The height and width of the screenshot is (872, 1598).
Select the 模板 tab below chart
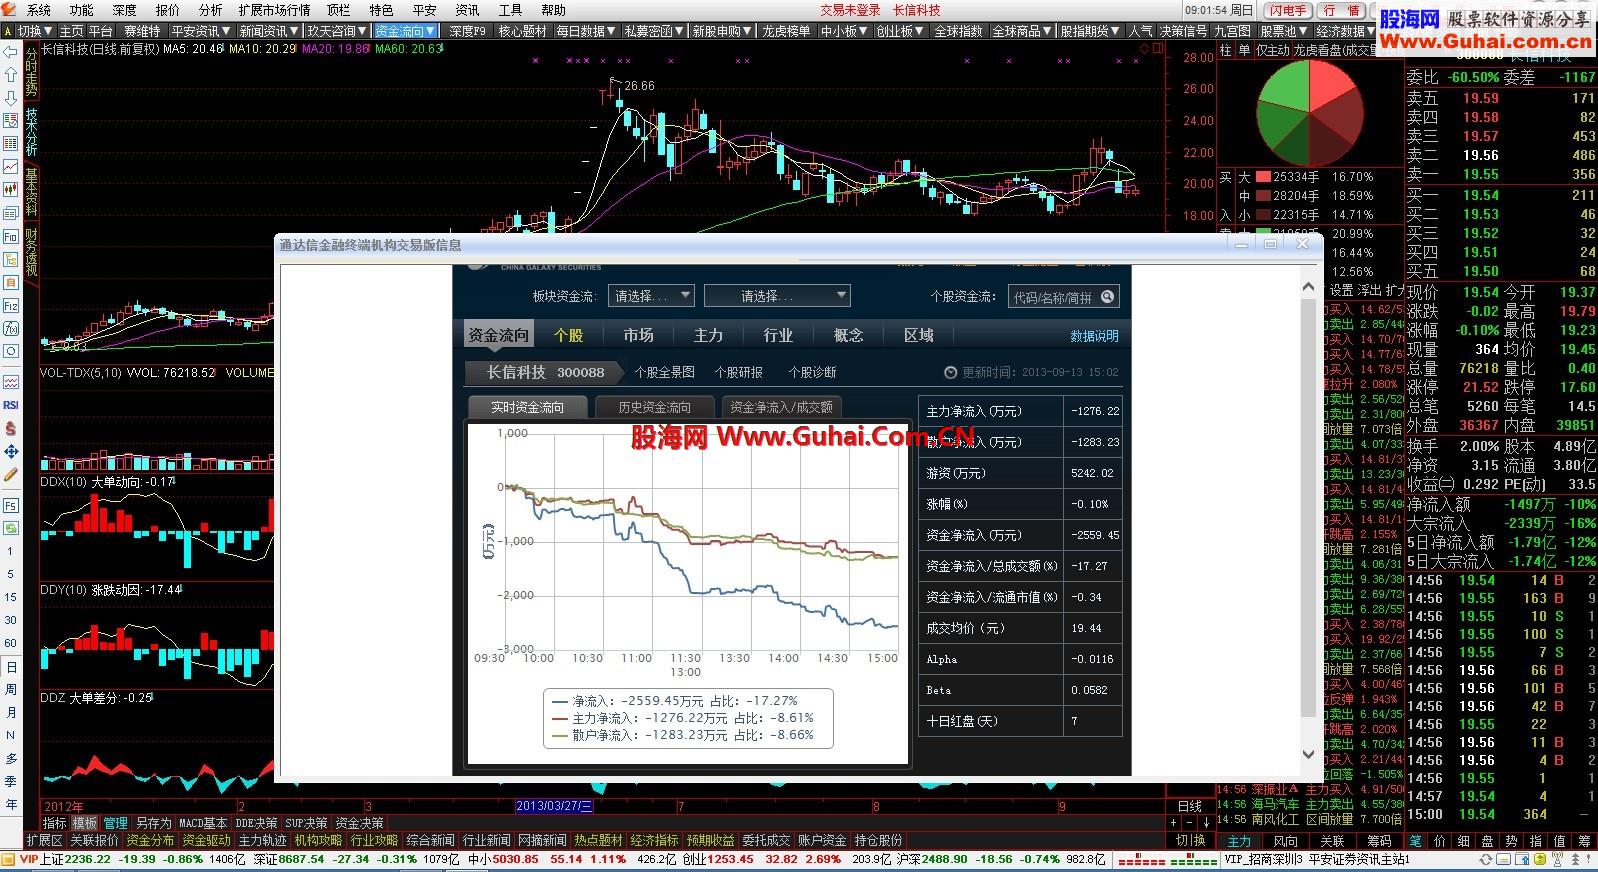click(x=84, y=823)
